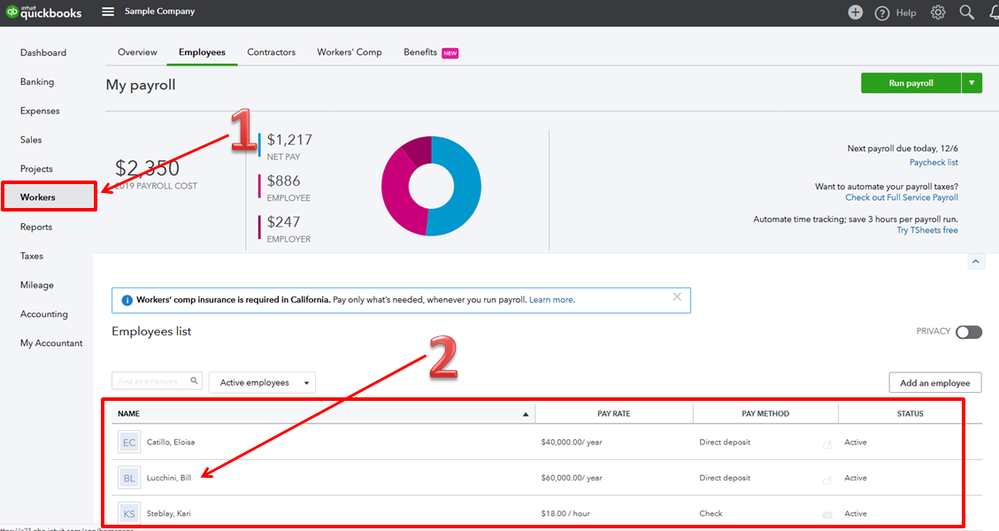Click the $60,000.00/ year pay rate
The image size is (999, 531).
tap(571, 478)
